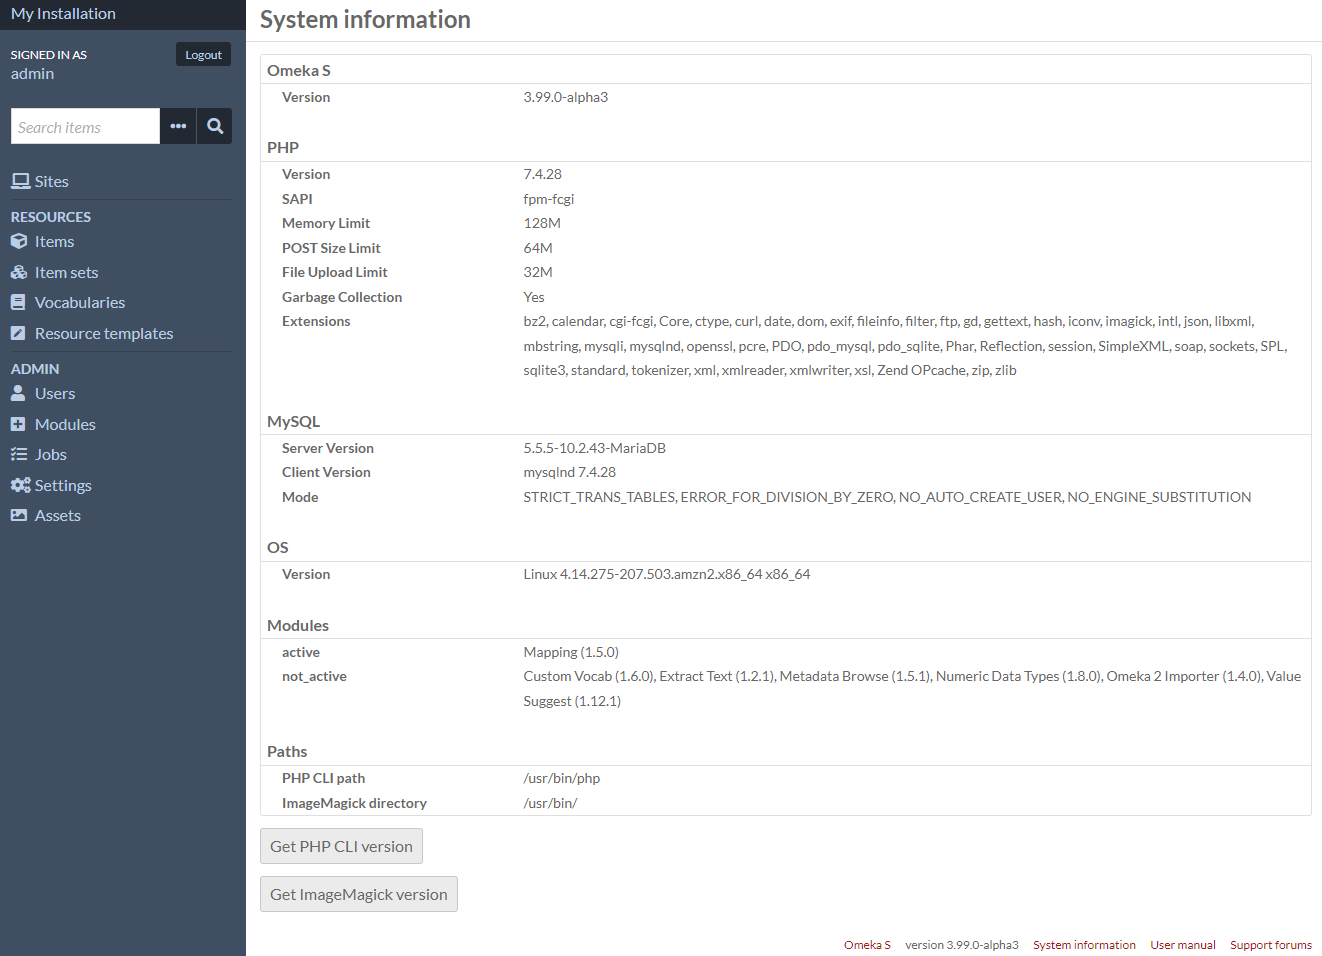Click the Resource templates pencil icon
Screen dimensions: 1322x956
(x=18, y=333)
